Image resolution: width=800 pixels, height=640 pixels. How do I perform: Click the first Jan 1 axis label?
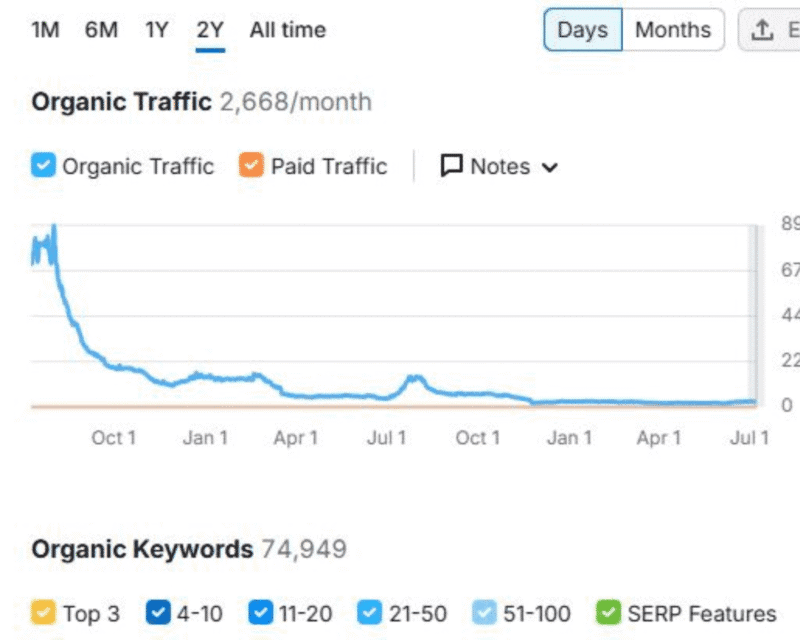pos(205,438)
